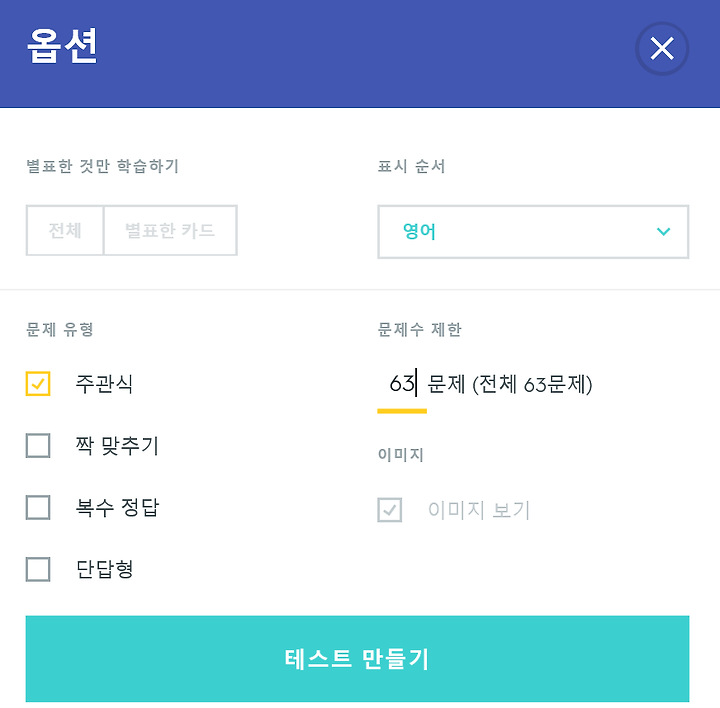Image resolution: width=720 pixels, height=708 pixels.
Task: Click the 짝 맞추기 label text
Action: click(118, 446)
